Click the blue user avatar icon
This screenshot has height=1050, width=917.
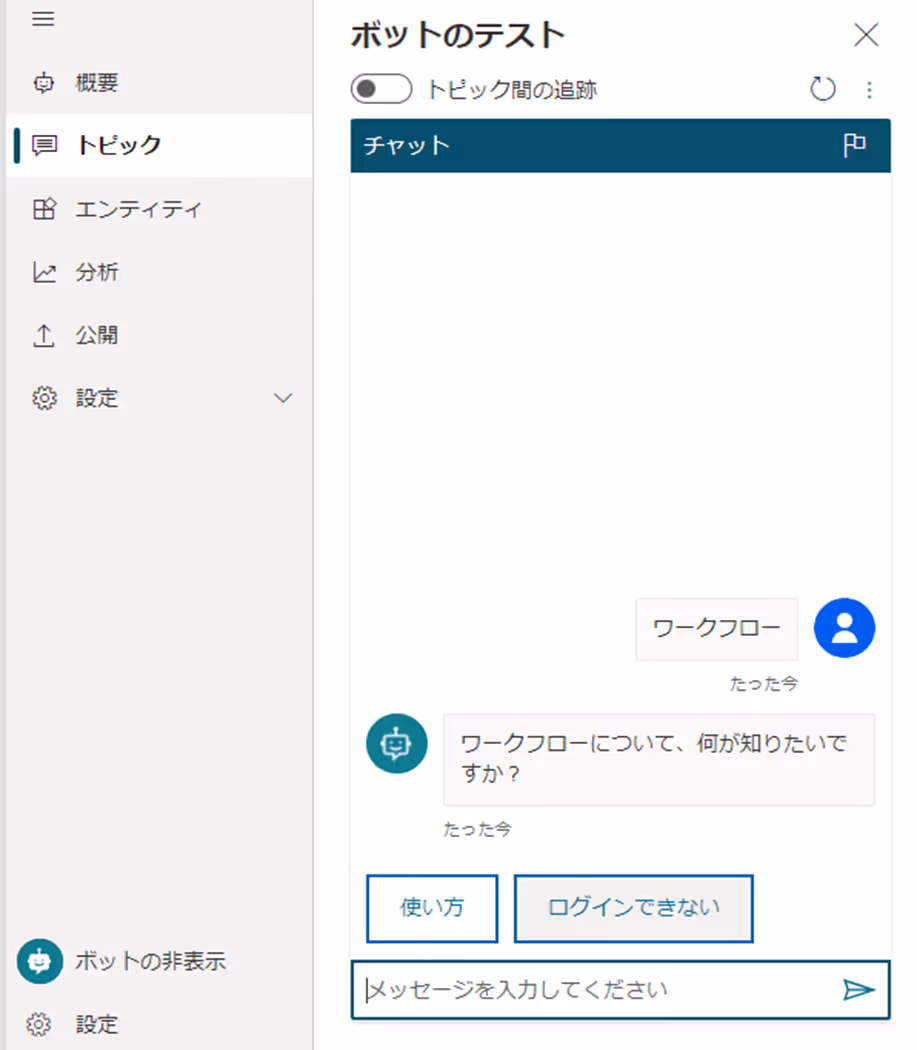[x=844, y=627]
